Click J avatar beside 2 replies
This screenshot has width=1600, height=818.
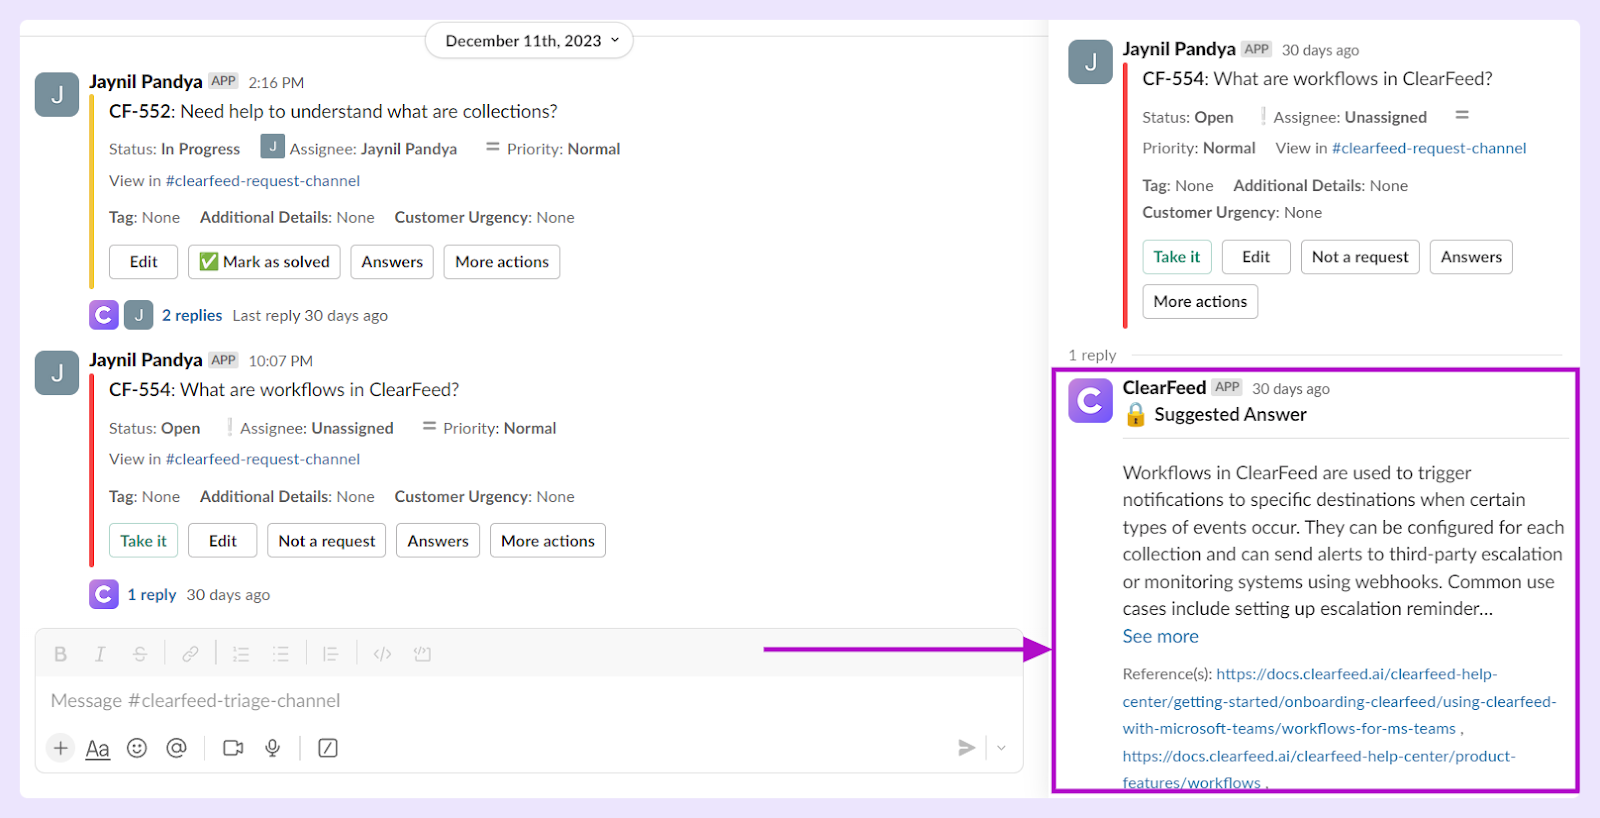click(x=139, y=315)
